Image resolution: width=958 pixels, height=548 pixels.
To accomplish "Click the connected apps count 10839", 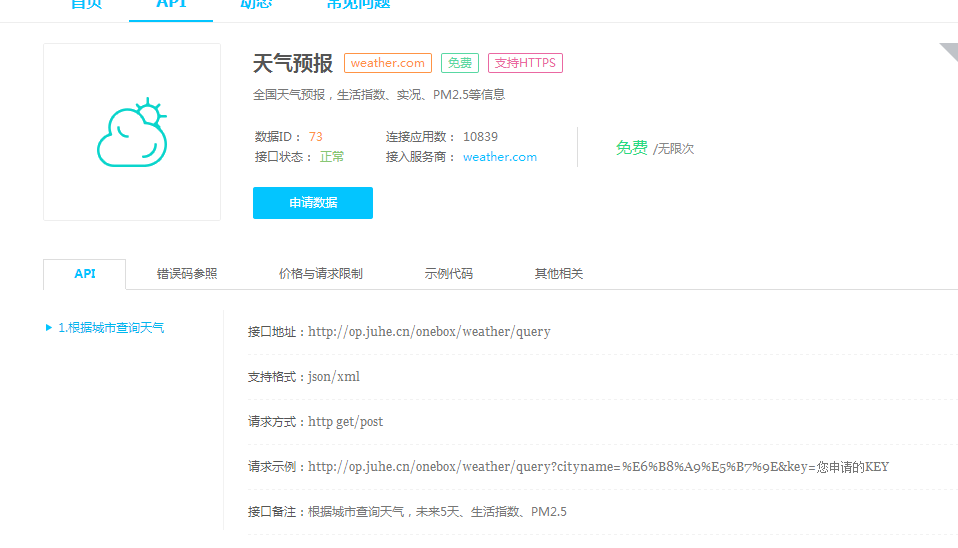I will (480, 137).
